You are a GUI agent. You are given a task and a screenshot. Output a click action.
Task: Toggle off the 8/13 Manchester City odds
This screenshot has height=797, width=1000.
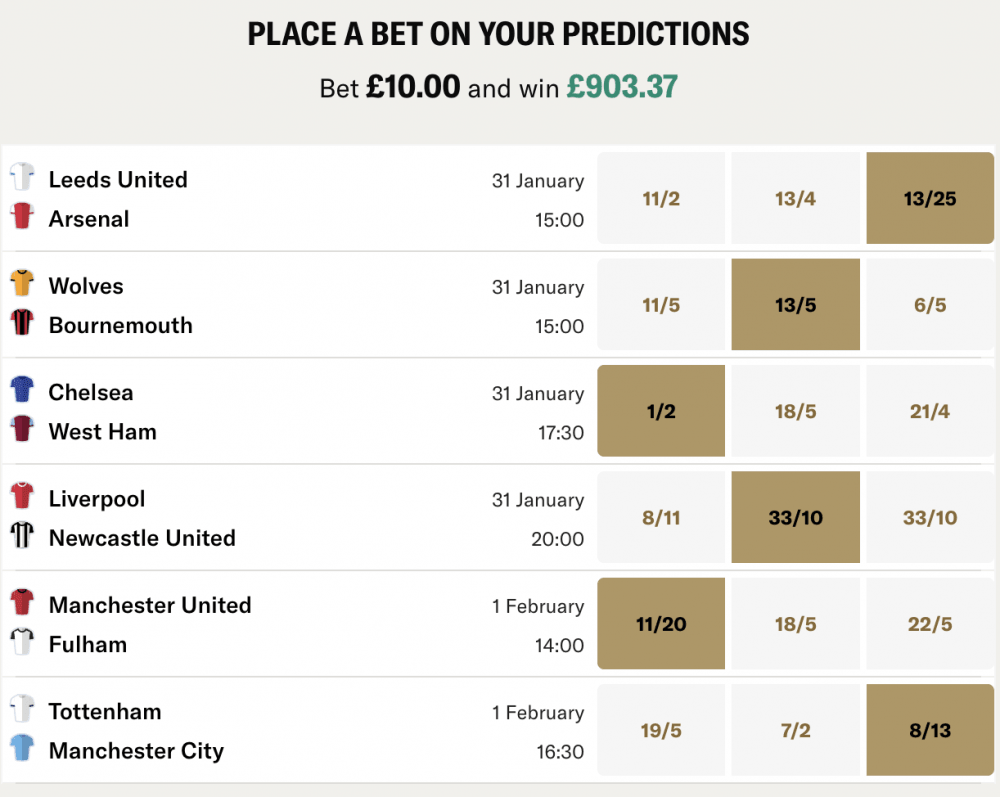pyautogui.click(x=929, y=729)
